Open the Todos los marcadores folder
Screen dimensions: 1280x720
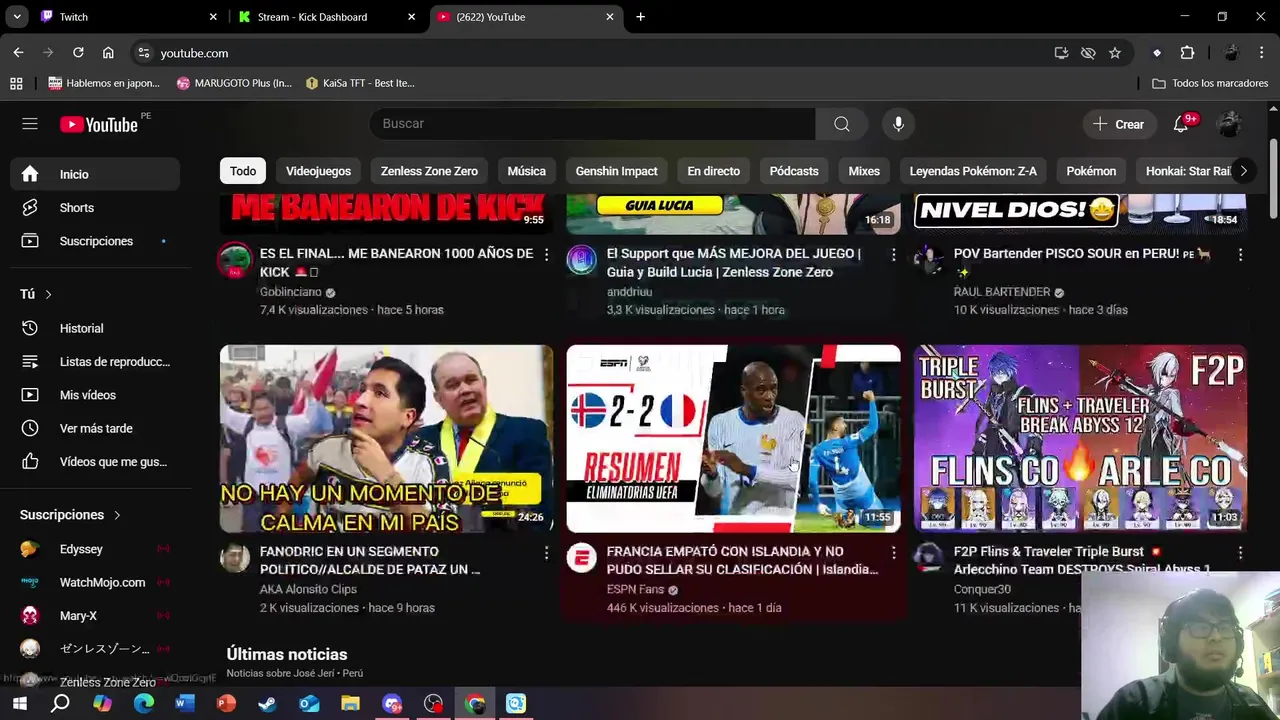point(1210,83)
